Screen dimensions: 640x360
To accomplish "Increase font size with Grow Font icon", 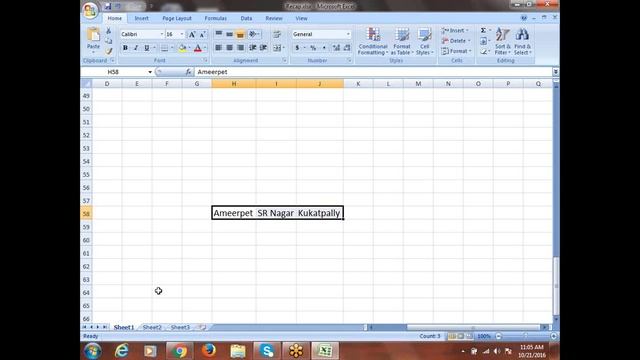I will coord(191,35).
